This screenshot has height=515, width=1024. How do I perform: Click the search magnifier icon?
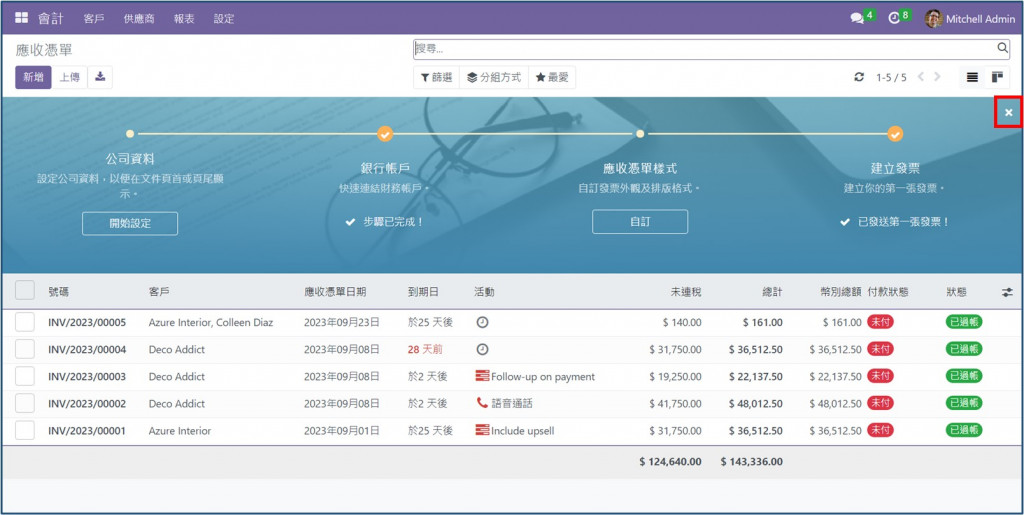click(1002, 48)
